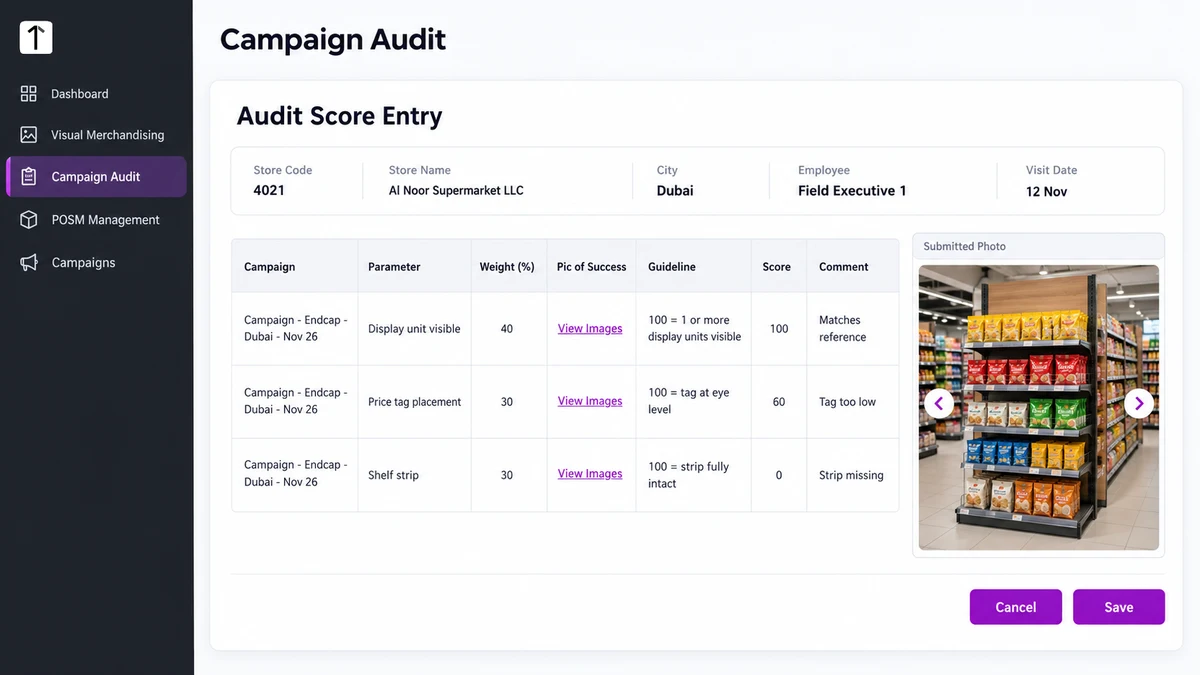Screen dimensions: 1200x675
Task: Click guideline '100 = strip fully intact'
Action: tap(688, 475)
